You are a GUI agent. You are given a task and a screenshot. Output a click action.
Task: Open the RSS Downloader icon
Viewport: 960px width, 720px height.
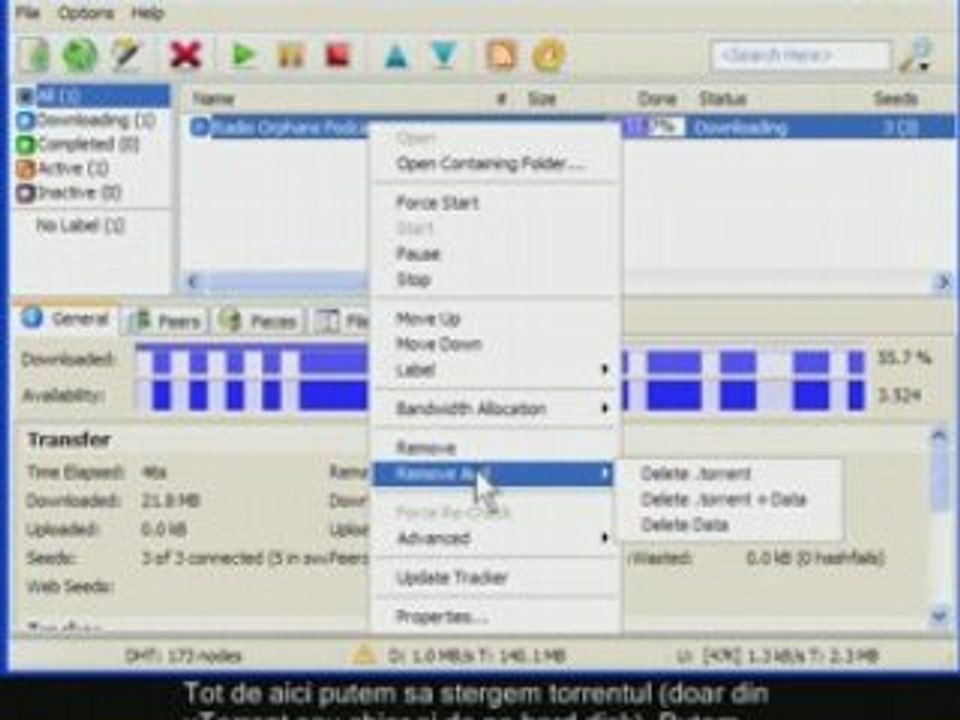(x=501, y=55)
